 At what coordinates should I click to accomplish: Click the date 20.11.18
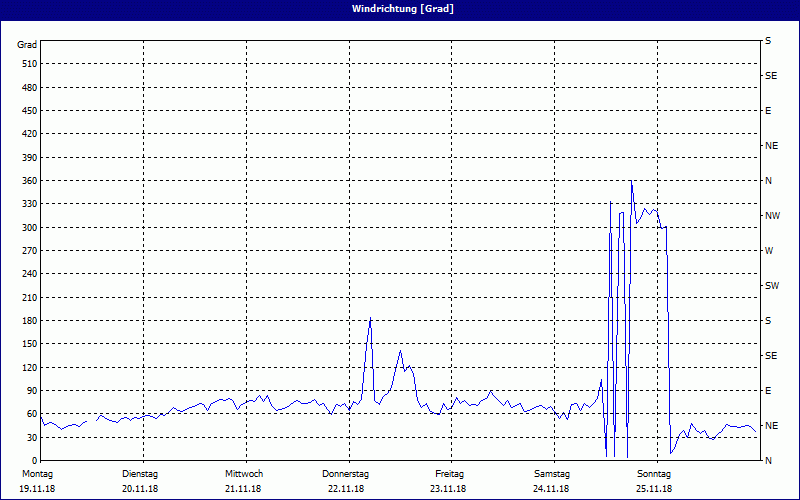[x=140, y=489]
